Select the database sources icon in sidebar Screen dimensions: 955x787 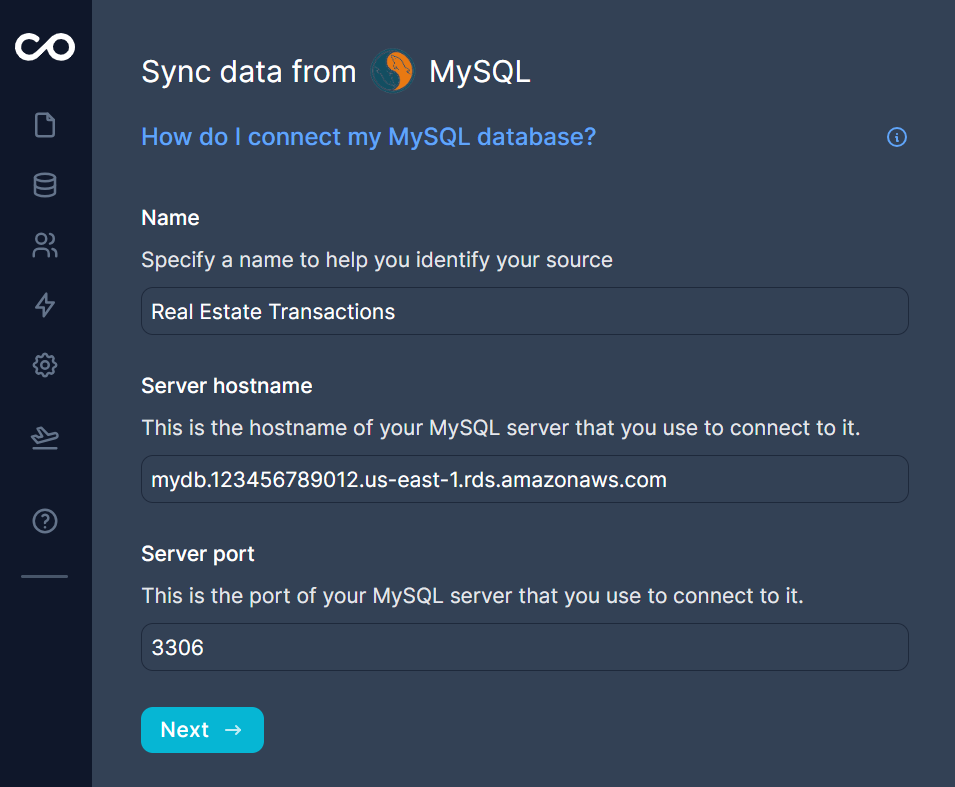45,185
